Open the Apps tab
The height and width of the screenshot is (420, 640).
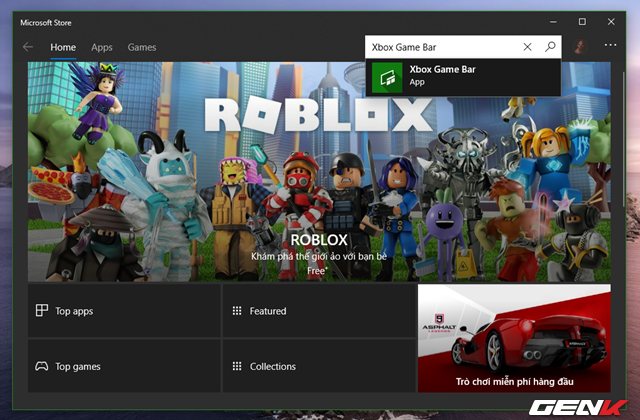[102, 47]
